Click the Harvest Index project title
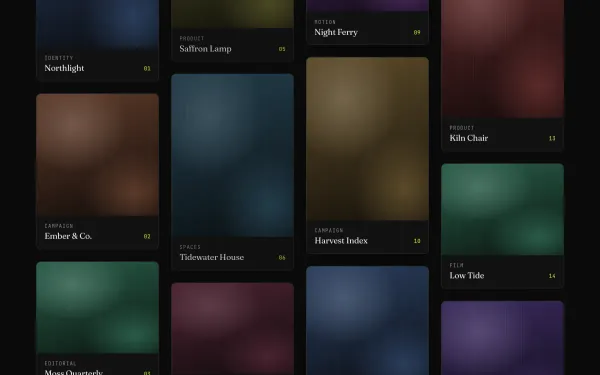Screen dimensions: 600x375 [341, 241]
